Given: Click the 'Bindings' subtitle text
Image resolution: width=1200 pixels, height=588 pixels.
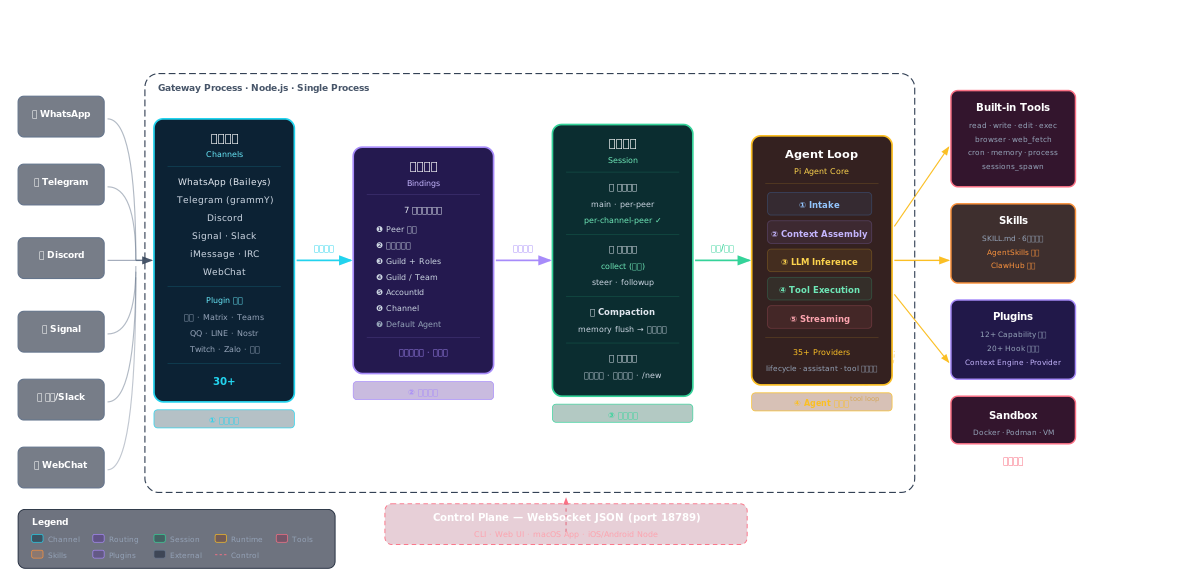Looking at the screenshot, I should tap(423, 183).
